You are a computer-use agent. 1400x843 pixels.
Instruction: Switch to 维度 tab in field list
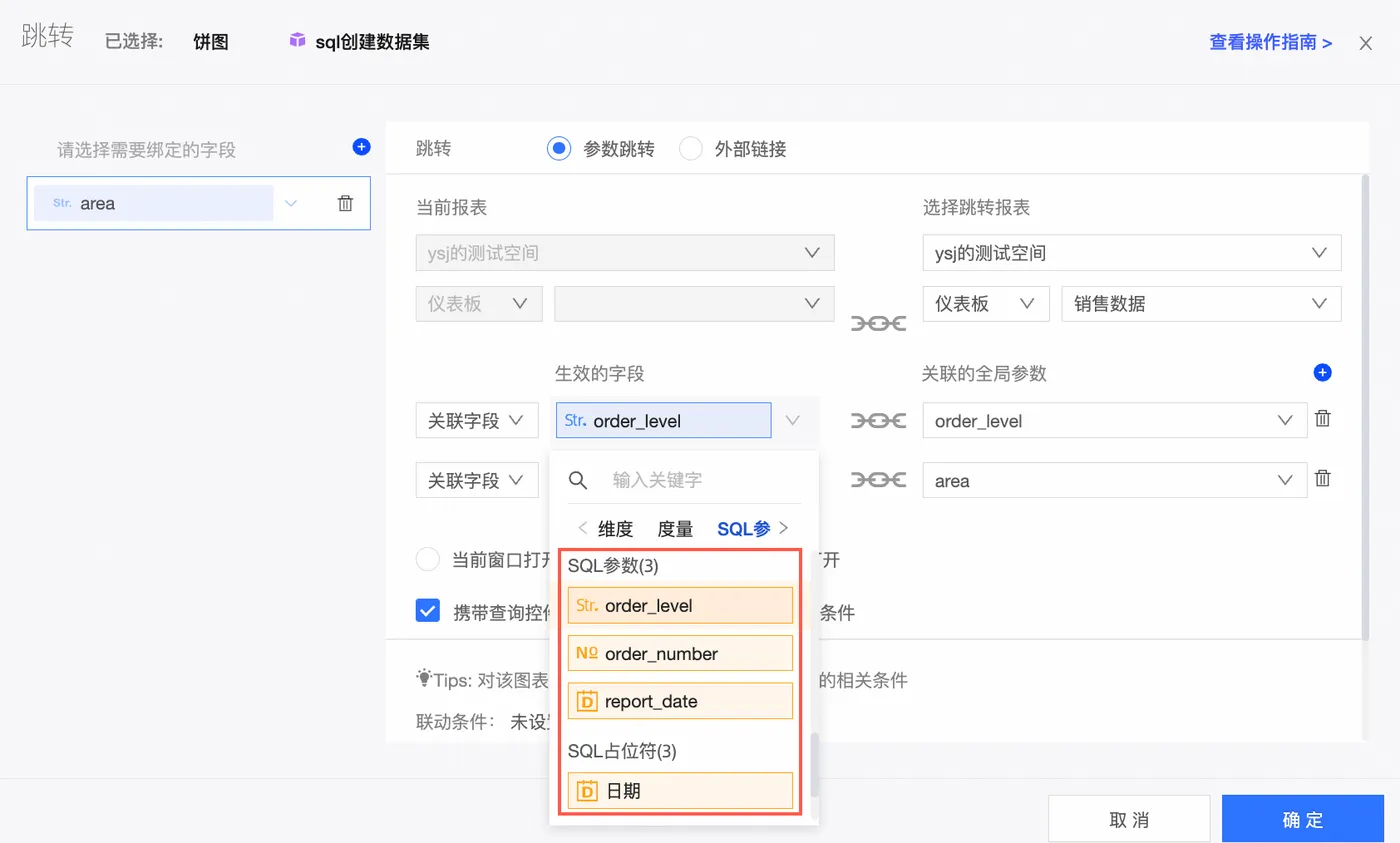[x=616, y=529]
